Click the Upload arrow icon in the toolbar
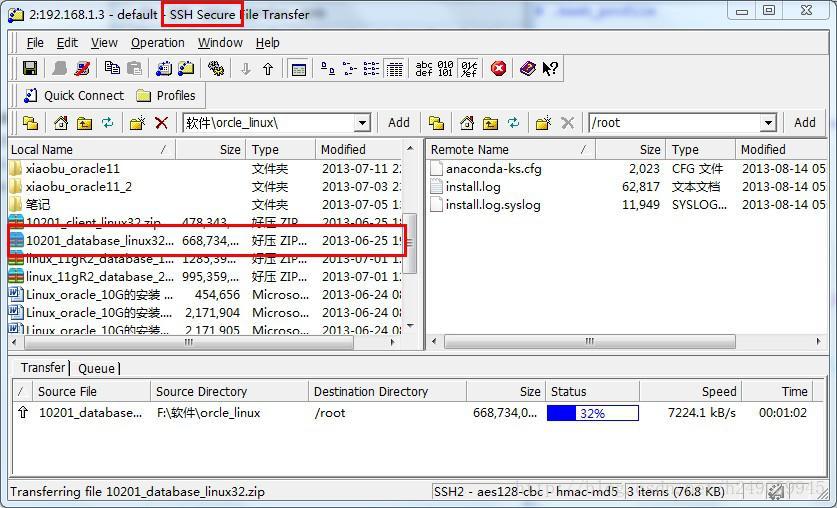 [x=268, y=68]
